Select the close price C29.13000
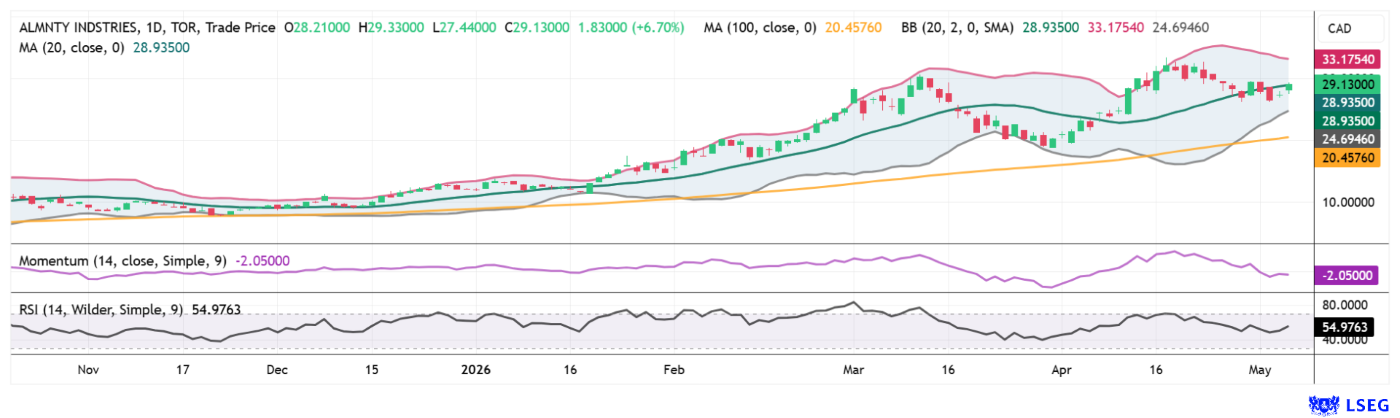Image resolution: width=1400 pixels, height=418 pixels. [537, 27]
